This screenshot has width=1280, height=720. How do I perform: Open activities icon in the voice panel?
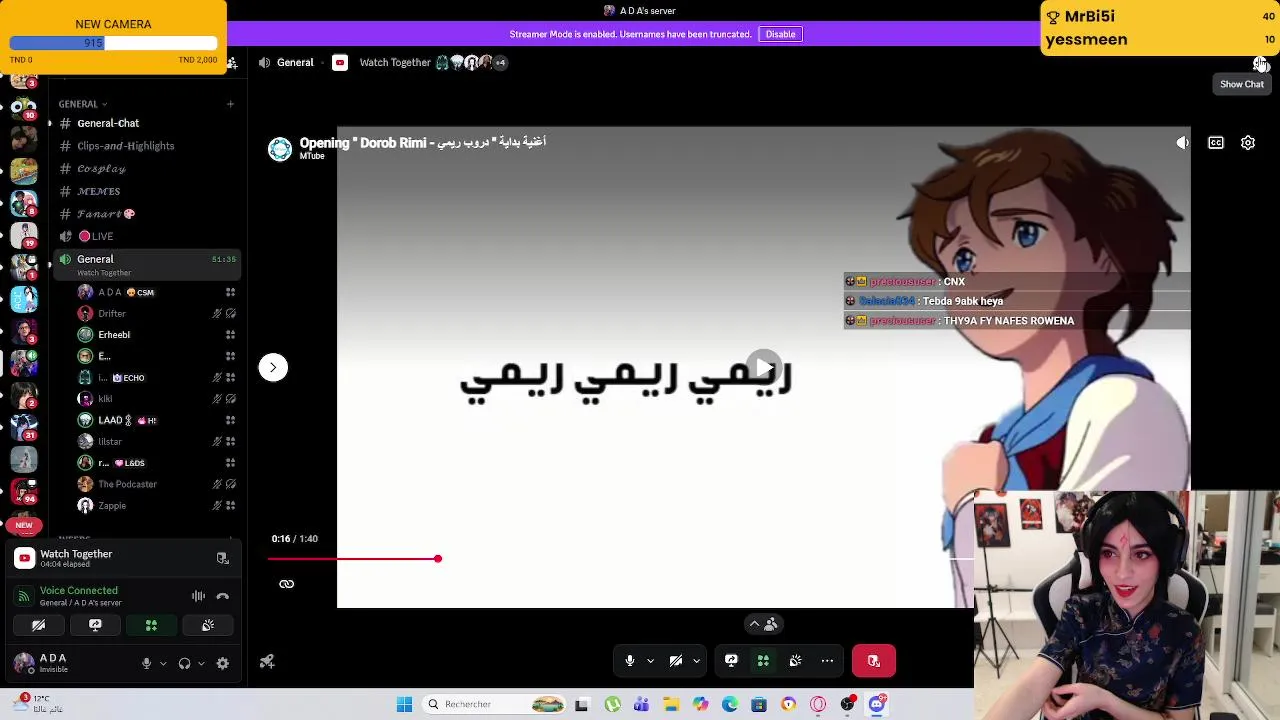151,625
